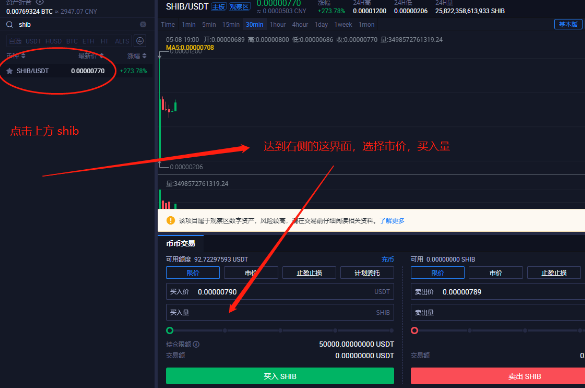The width and height of the screenshot is (585, 388).
Task: Click the green 买入 SHIB button
Action: point(280,376)
